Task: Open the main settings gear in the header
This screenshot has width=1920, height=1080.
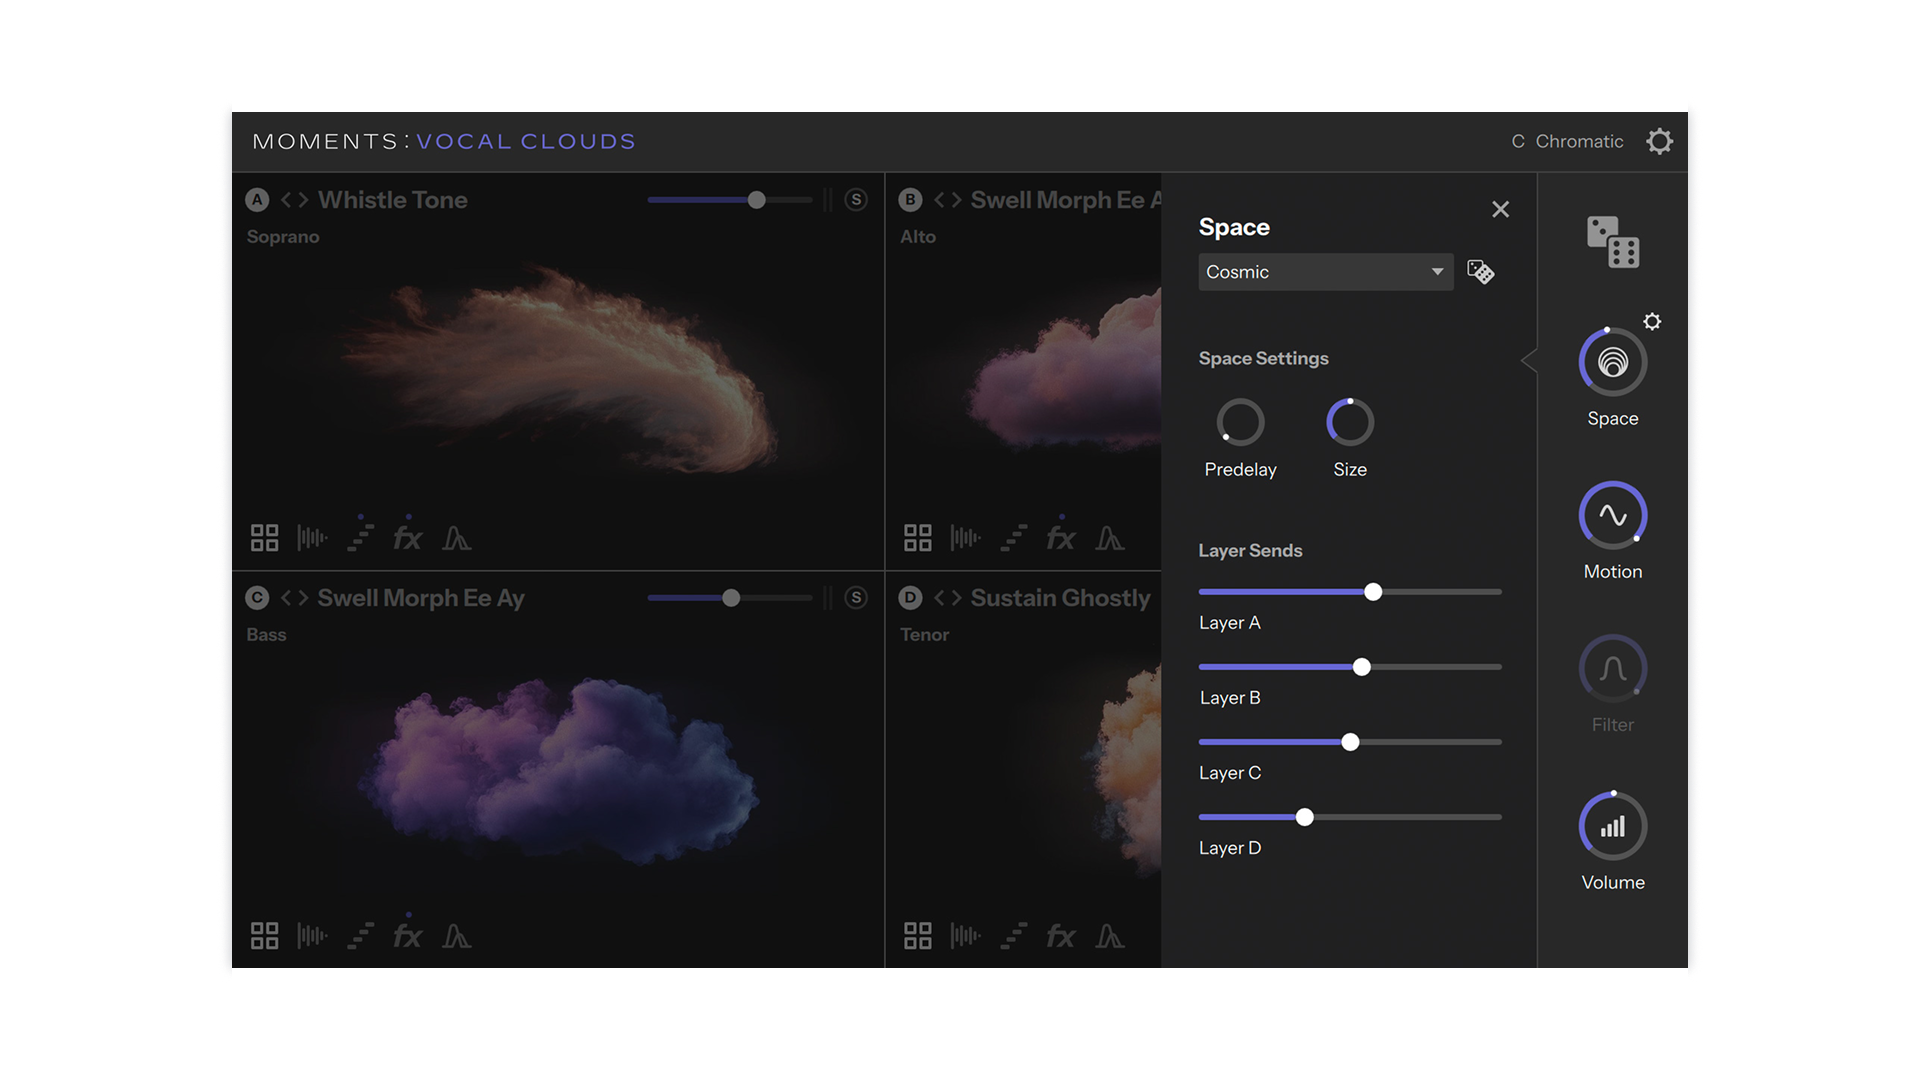Action: tap(1659, 141)
